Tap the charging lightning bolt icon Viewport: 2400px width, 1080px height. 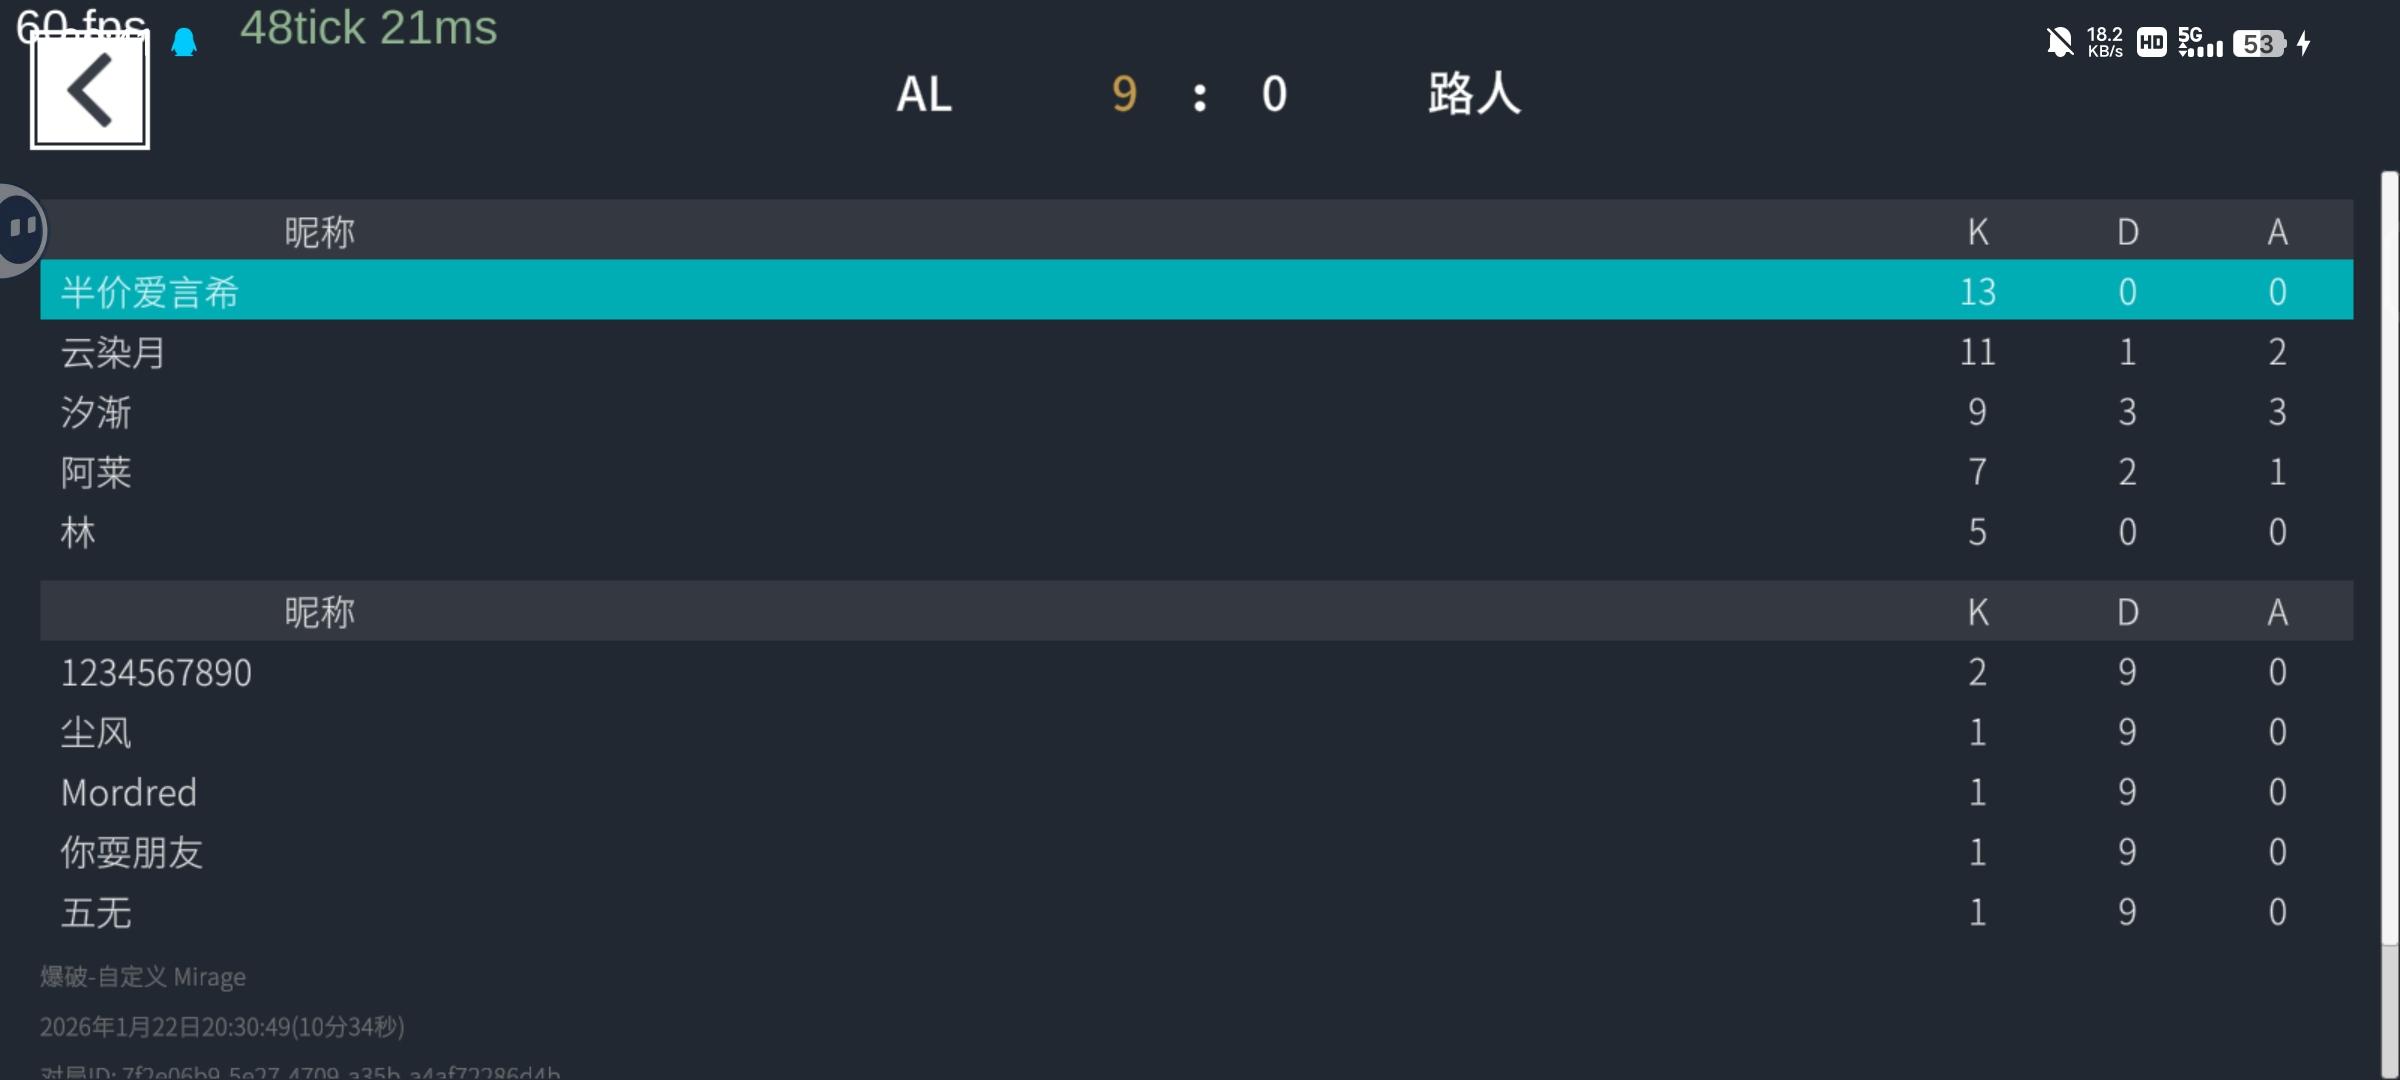coord(2304,43)
